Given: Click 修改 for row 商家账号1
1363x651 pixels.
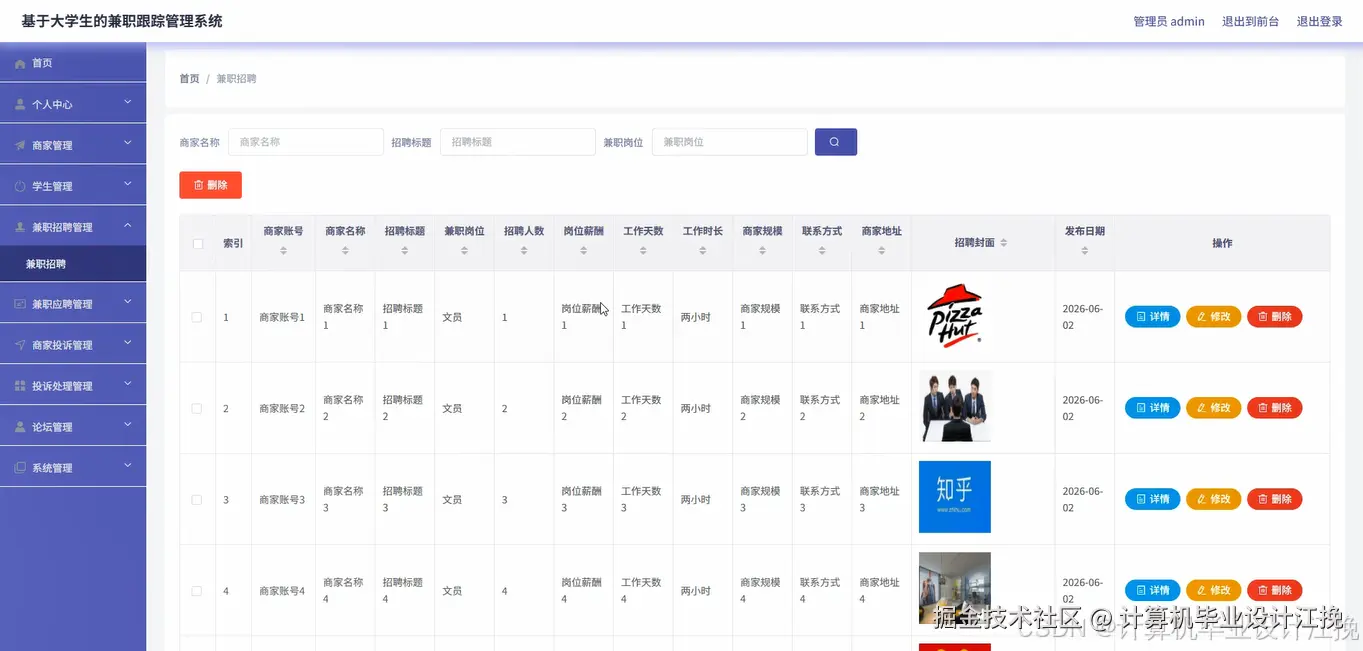Looking at the screenshot, I should pos(1213,317).
